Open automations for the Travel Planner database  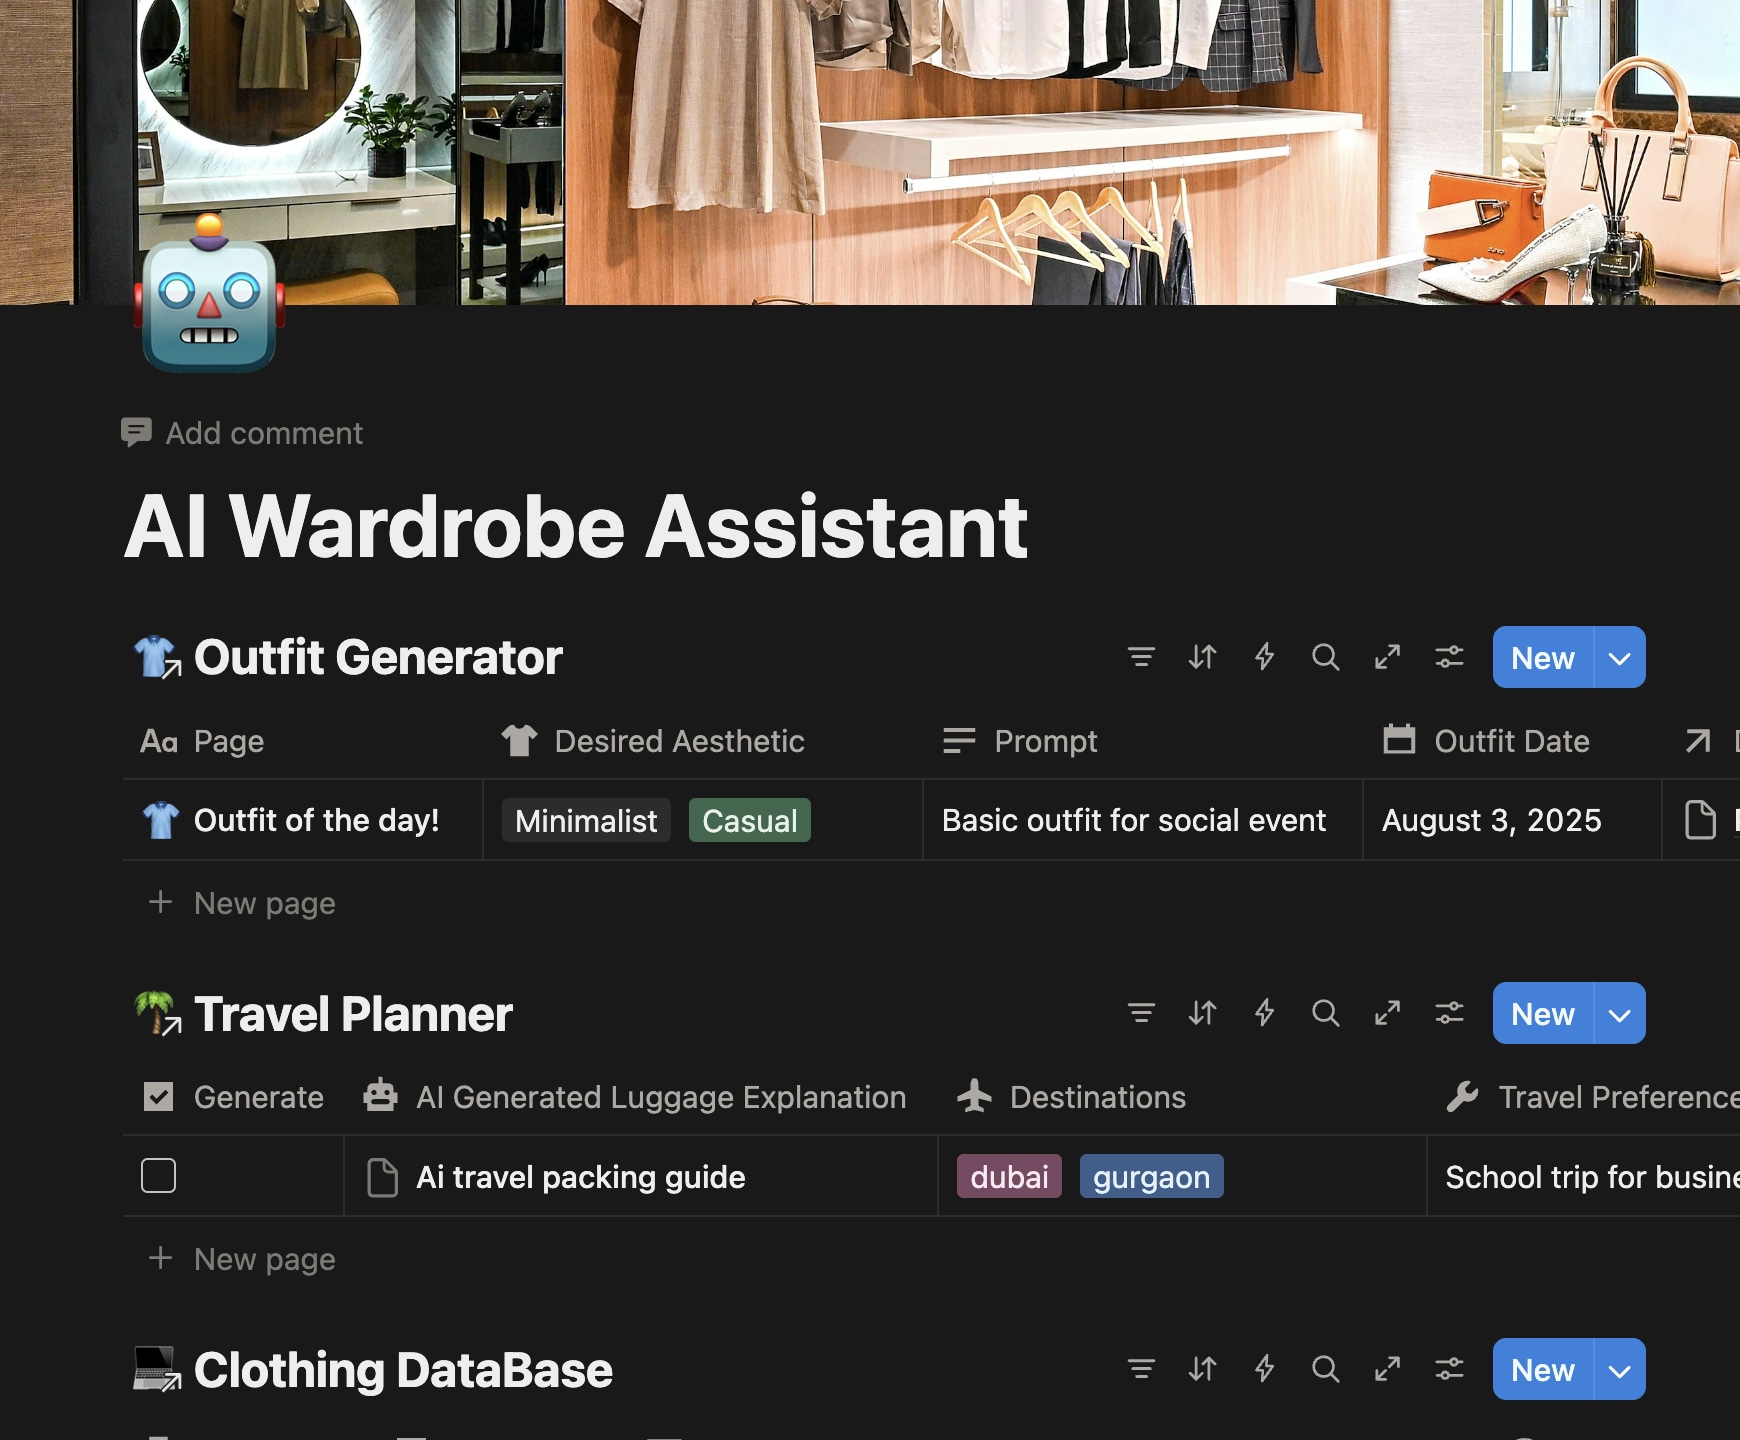click(1265, 1013)
